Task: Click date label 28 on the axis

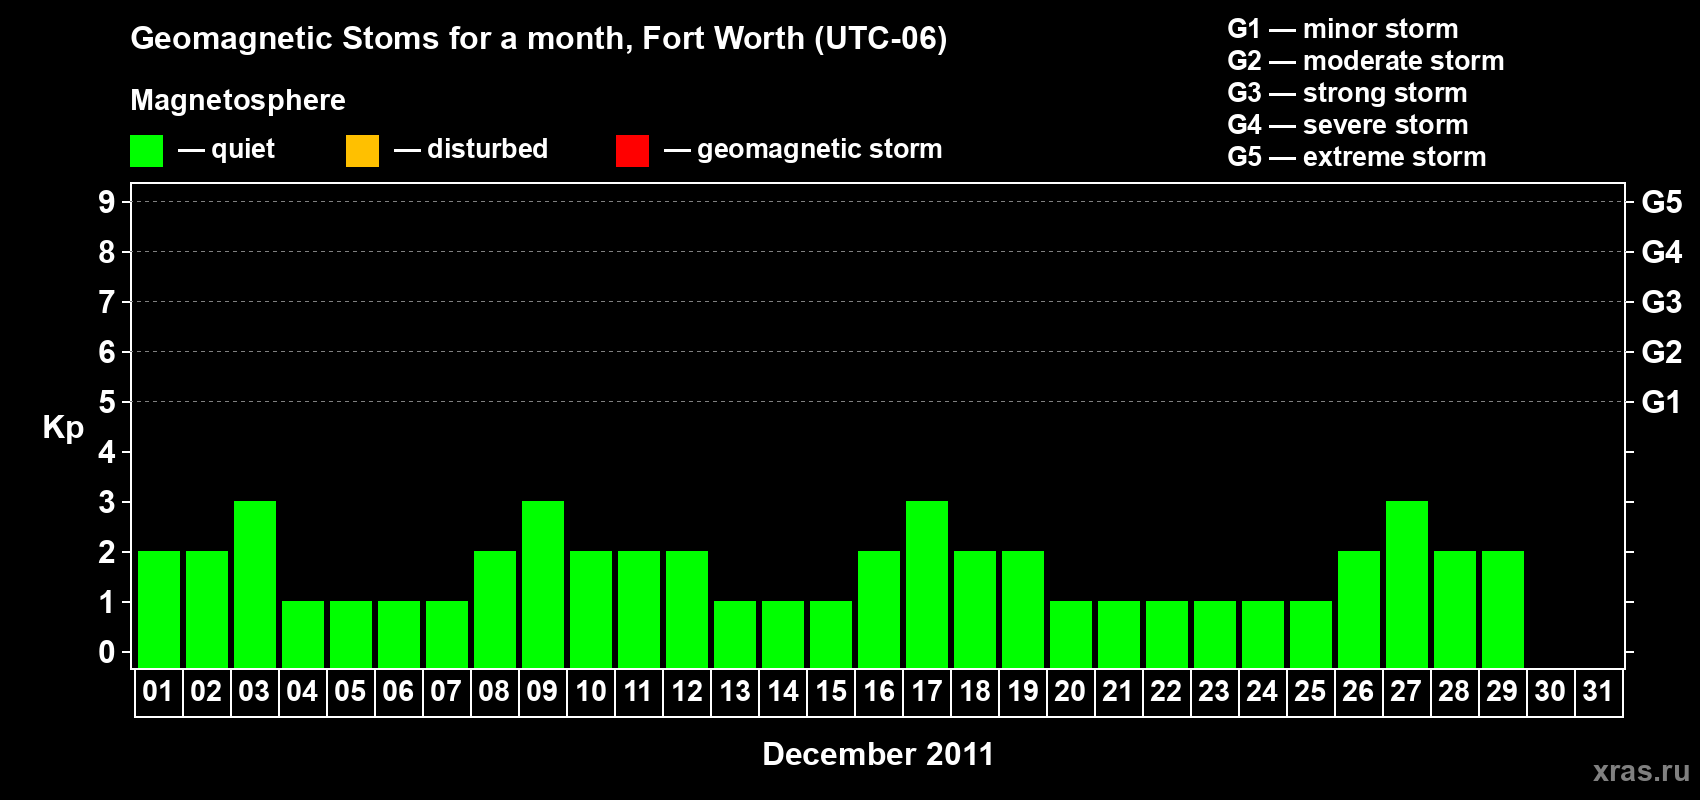Action: 1454,691
